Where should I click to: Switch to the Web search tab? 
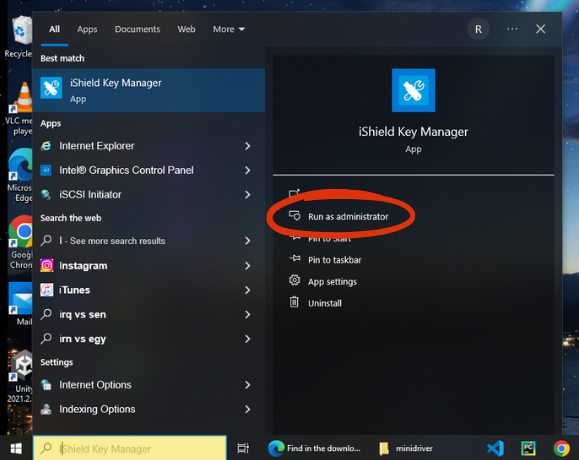coord(186,29)
